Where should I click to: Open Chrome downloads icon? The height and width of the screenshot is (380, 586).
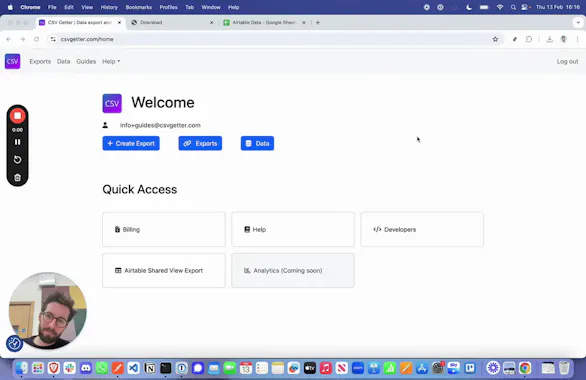coord(549,39)
